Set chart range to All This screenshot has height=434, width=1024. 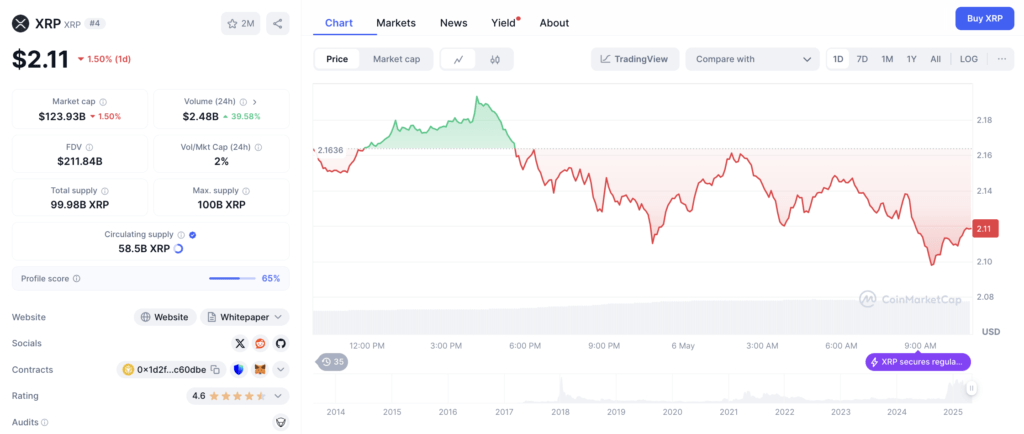[x=935, y=59]
